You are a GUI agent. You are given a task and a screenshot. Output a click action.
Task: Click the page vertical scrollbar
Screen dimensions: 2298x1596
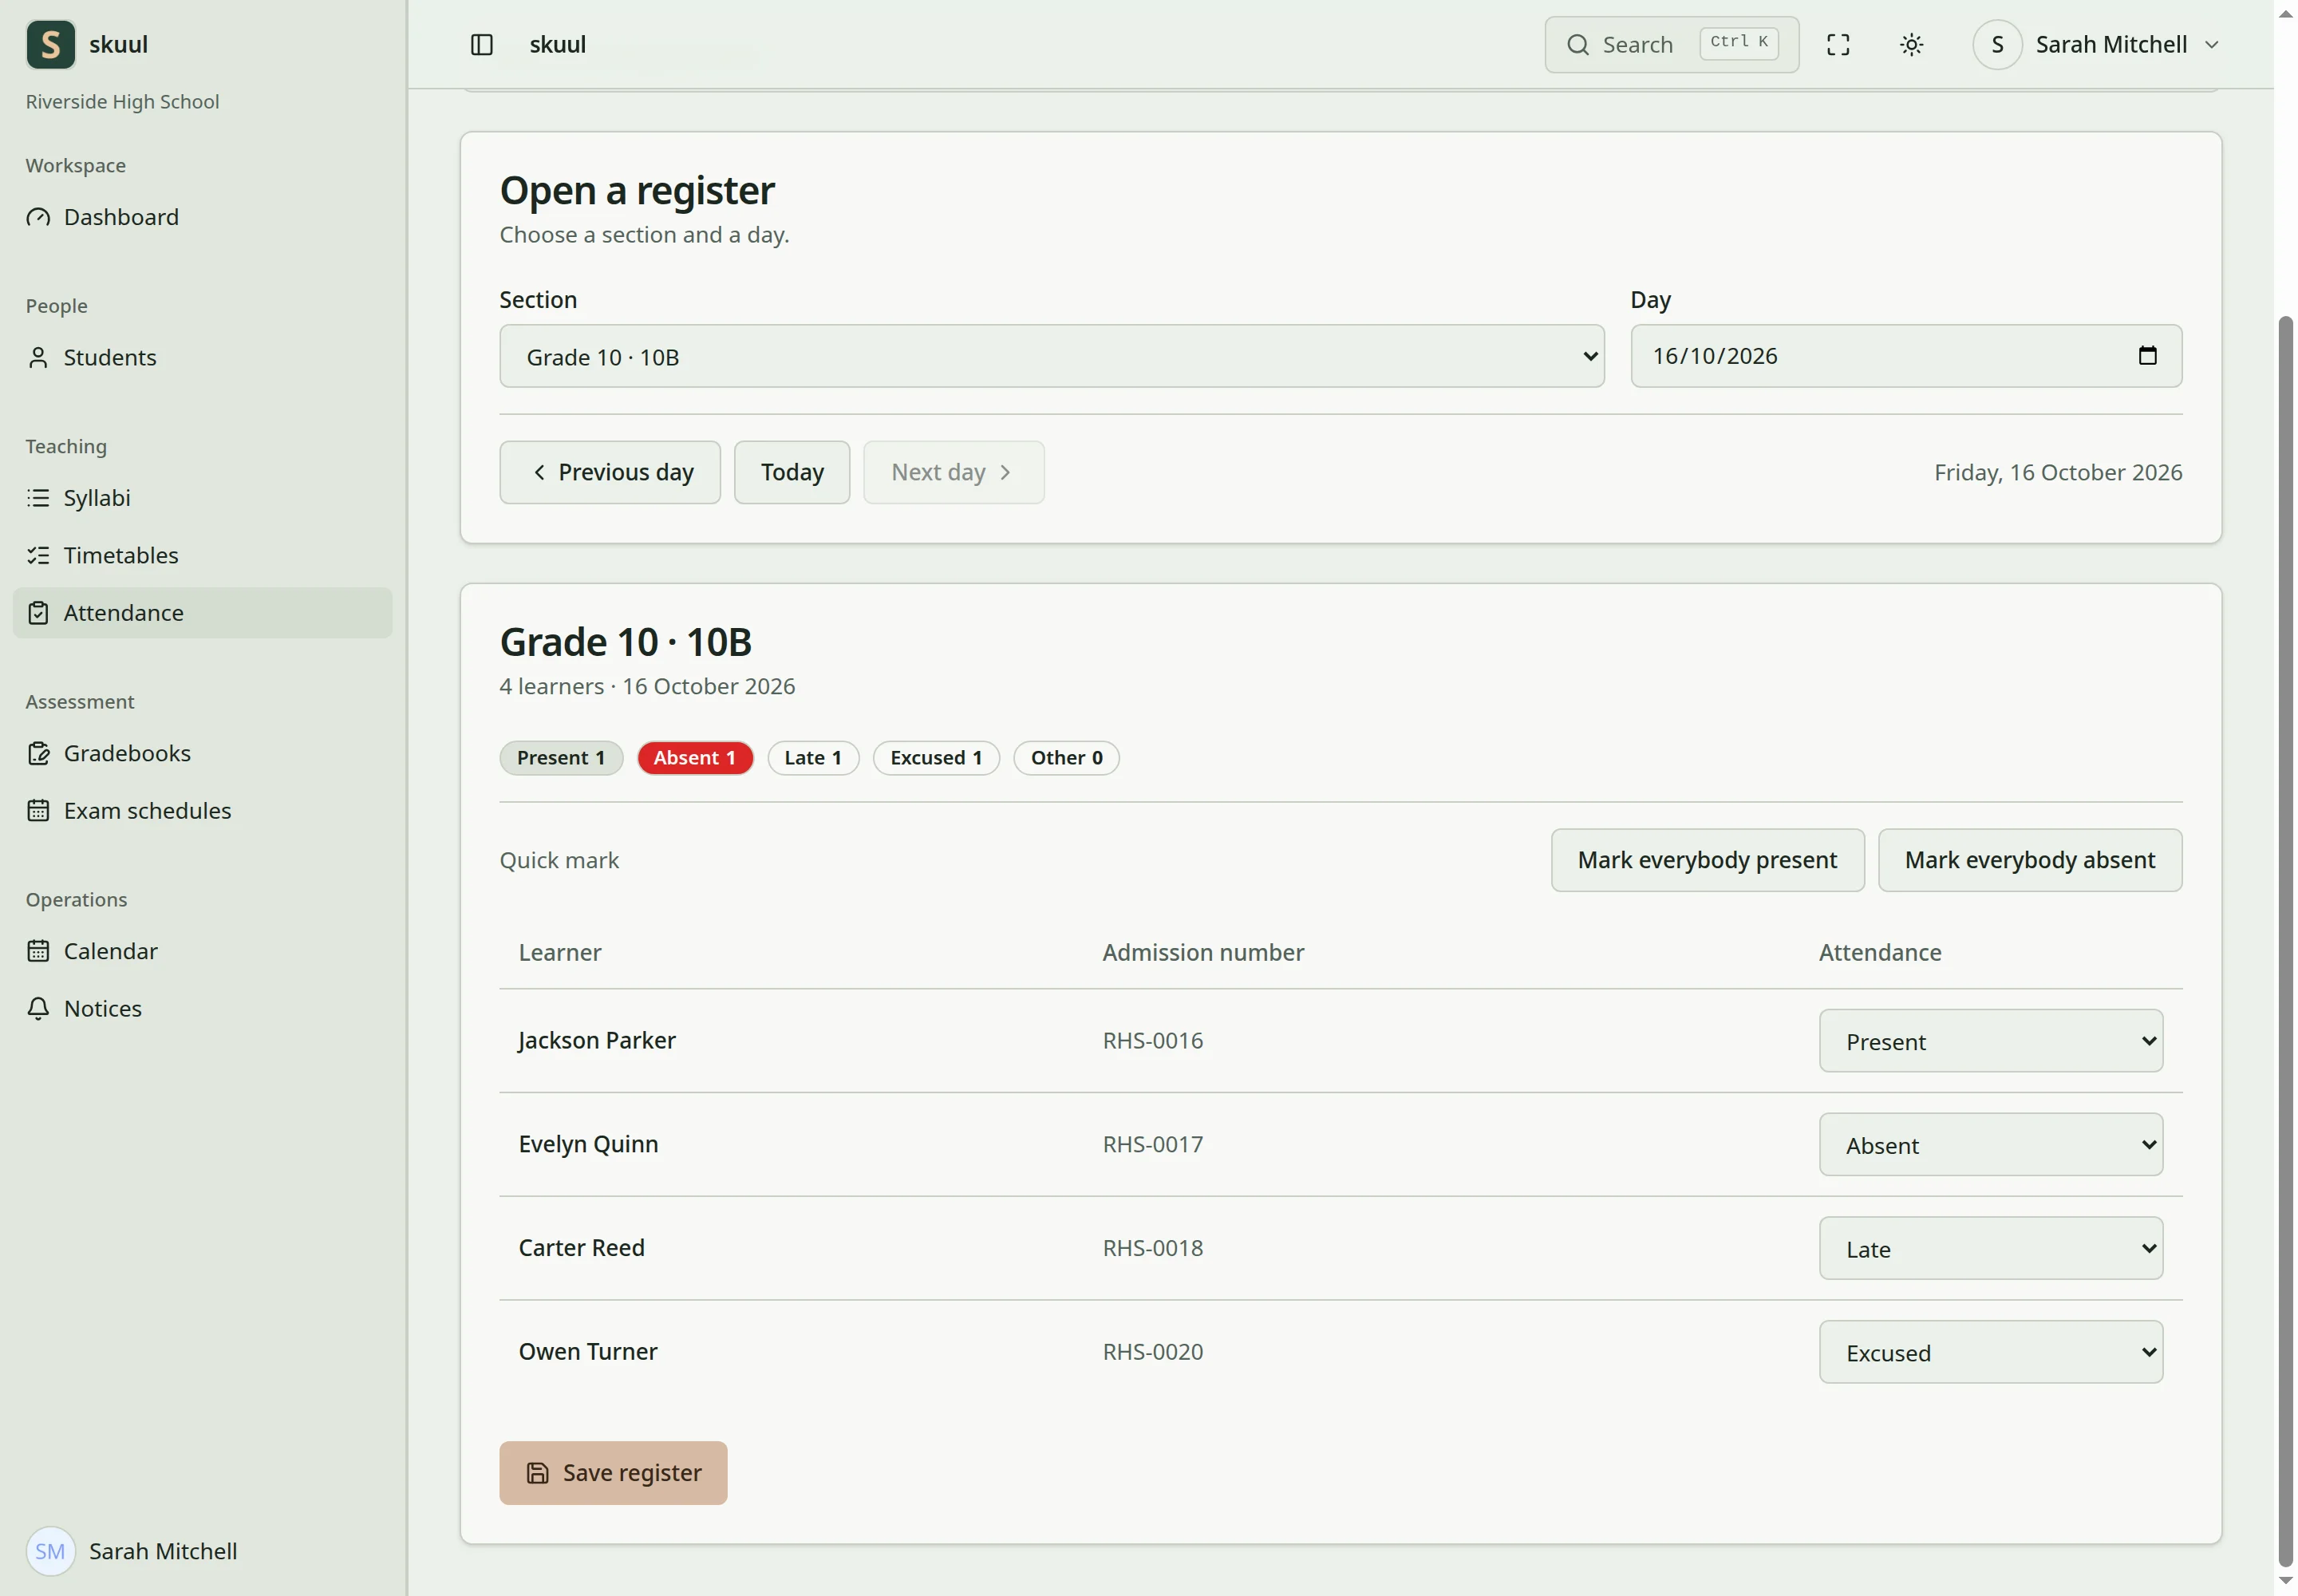pyautogui.click(x=2285, y=940)
